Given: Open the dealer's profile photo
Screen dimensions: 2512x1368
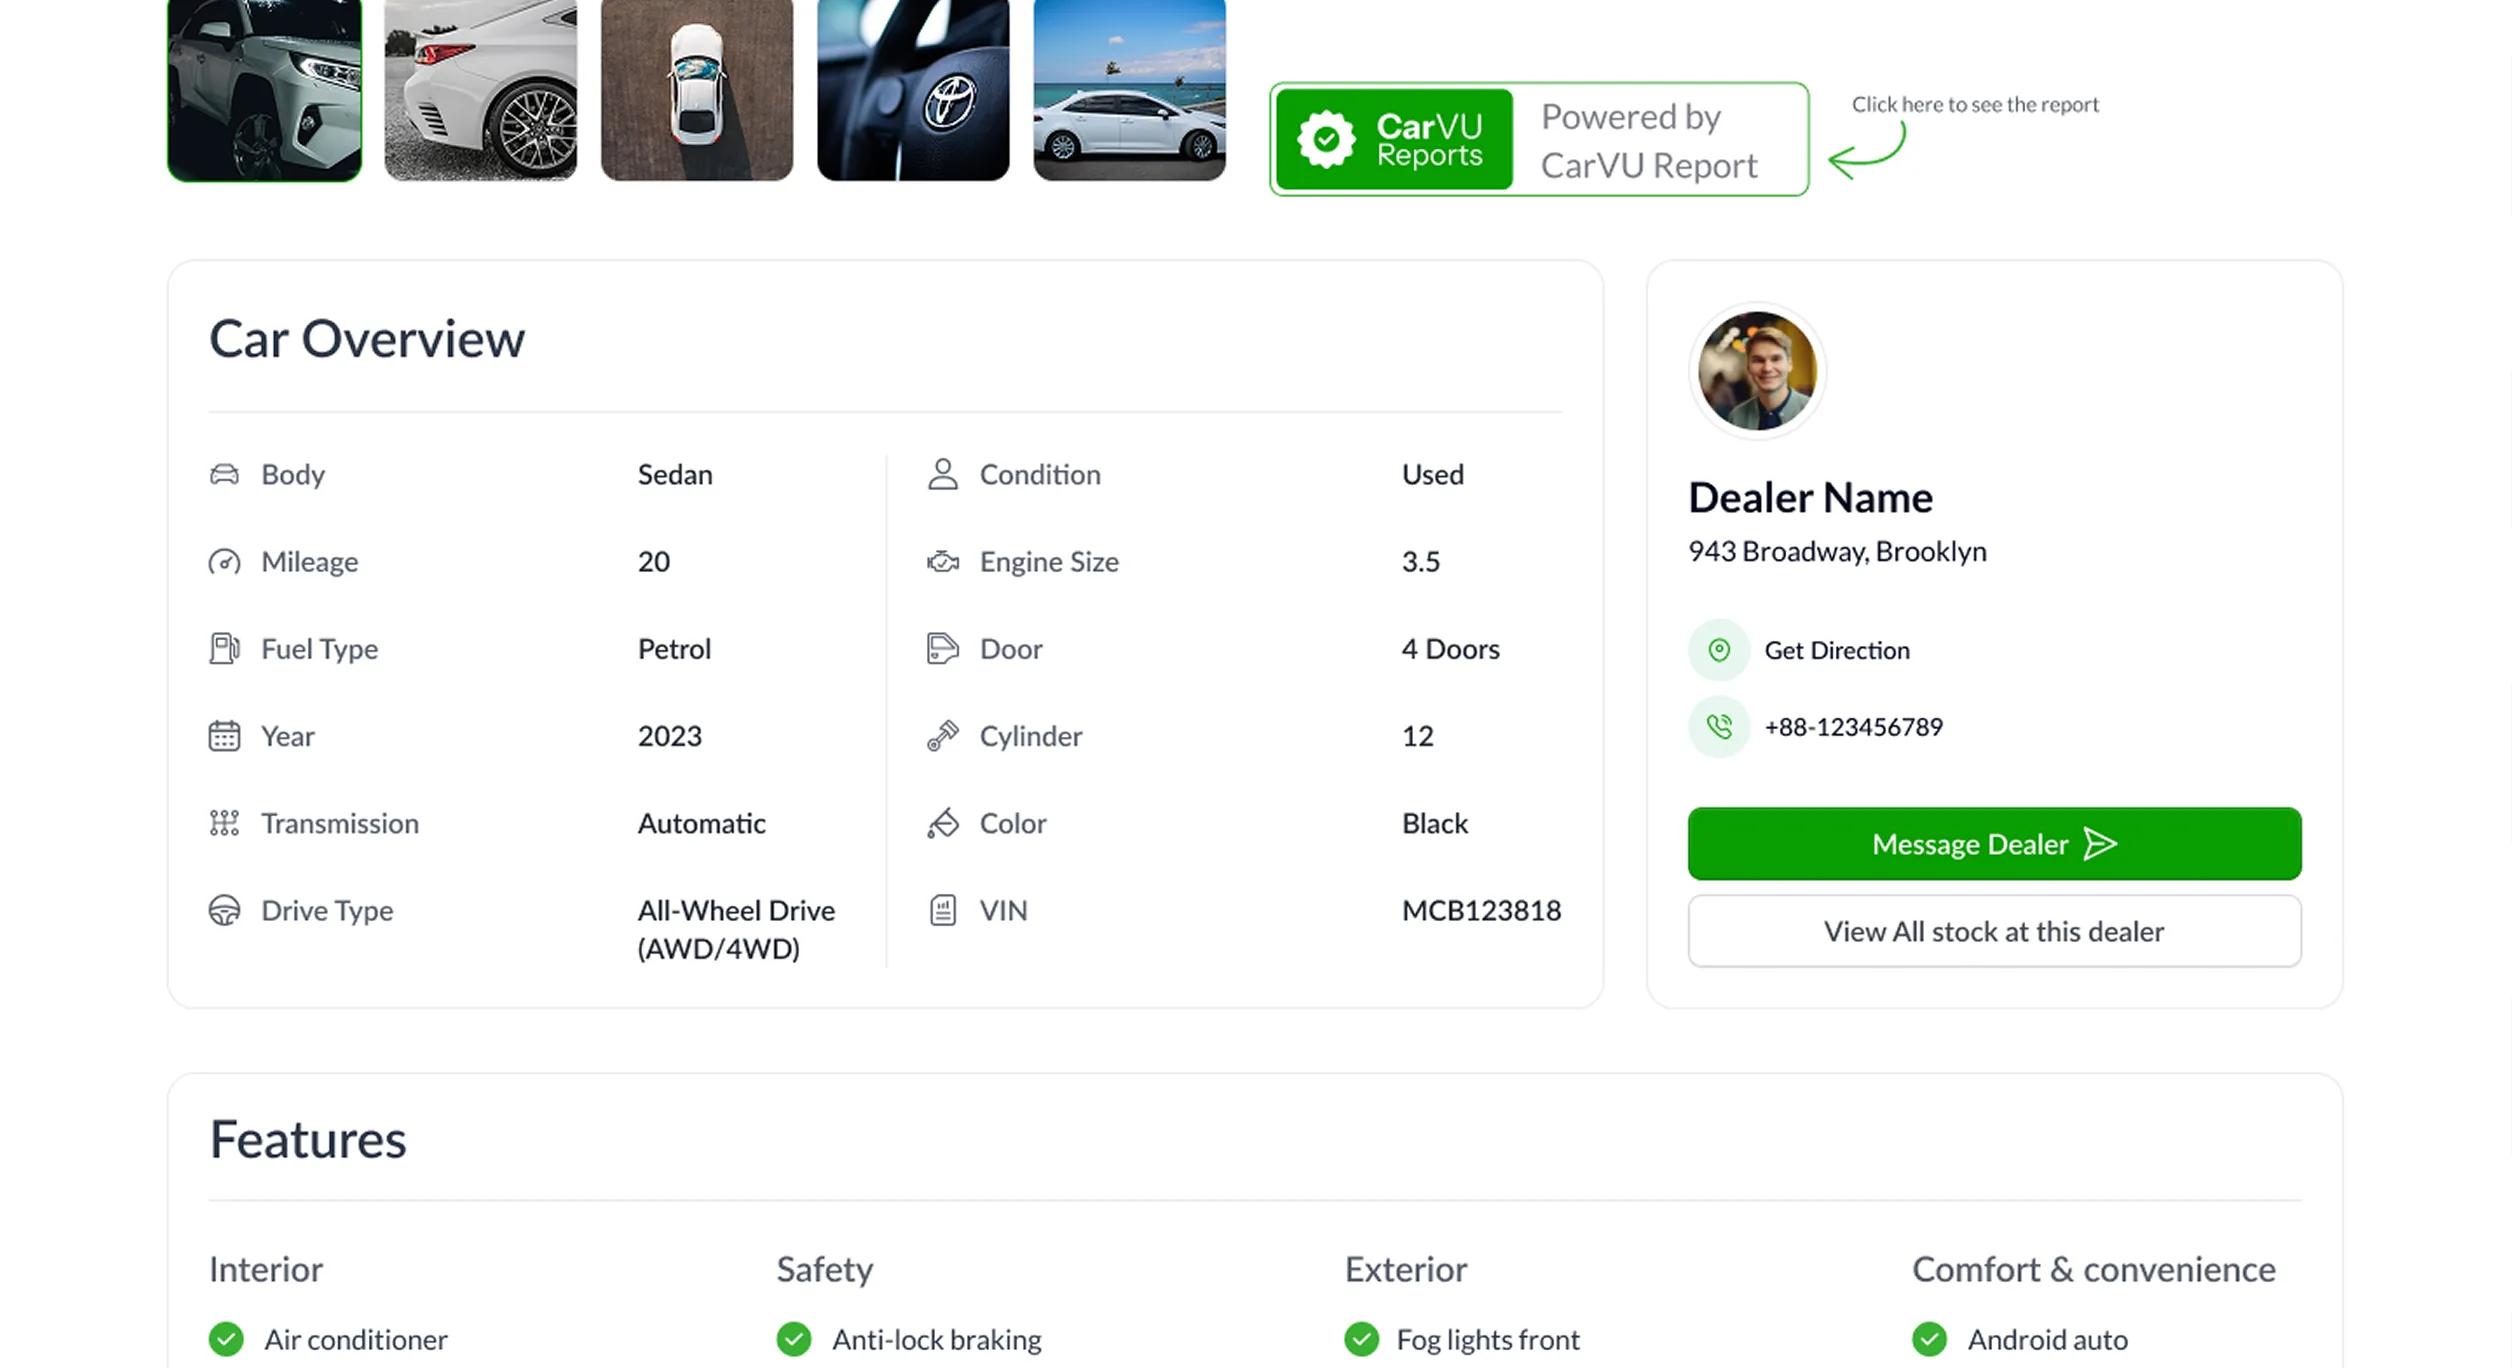Looking at the screenshot, I should tap(1757, 371).
